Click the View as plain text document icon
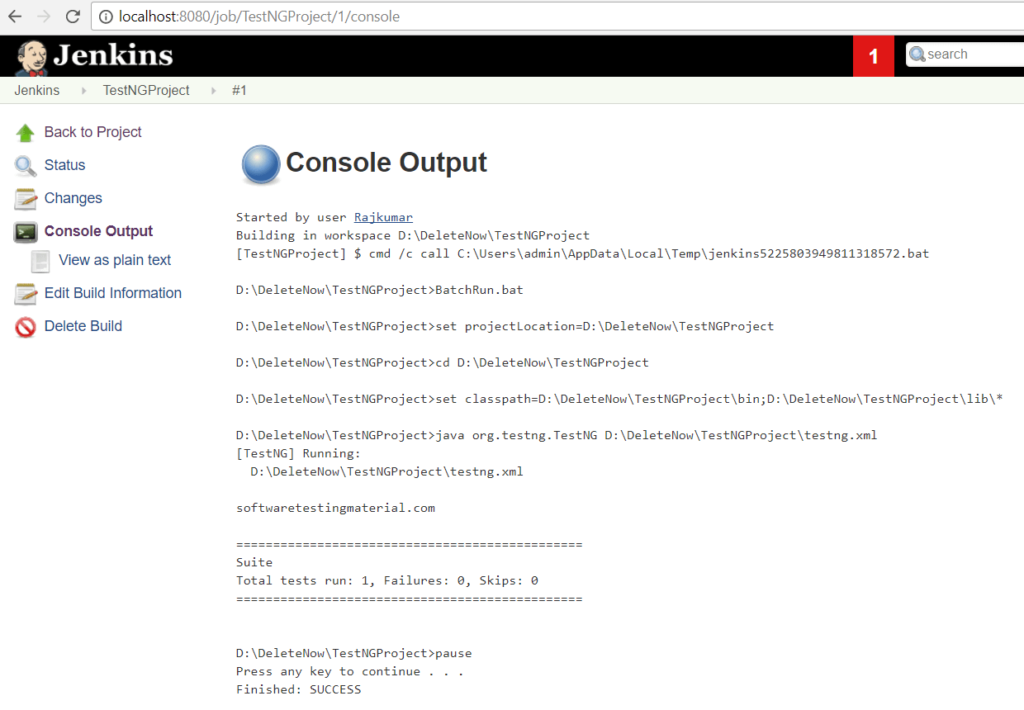 (39, 260)
